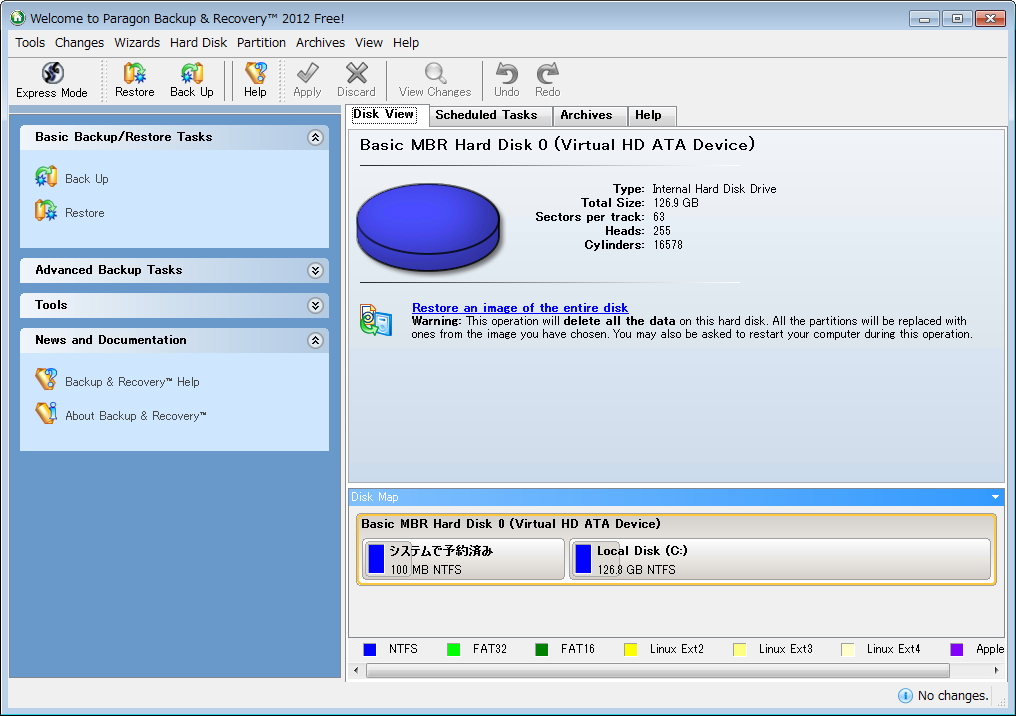Click the Back Up icon in the Basic Tasks panel
This screenshot has width=1016, height=716.
(x=46, y=176)
